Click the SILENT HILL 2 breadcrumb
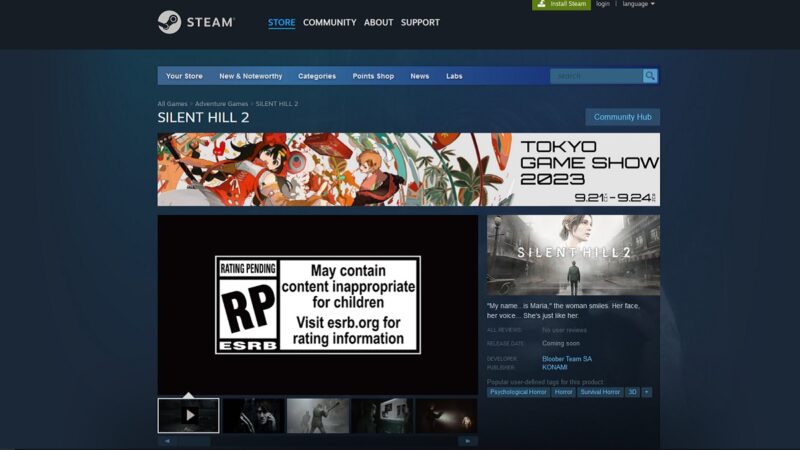Image resolution: width=800 pixels, height=450 pixels. [277, 104]
